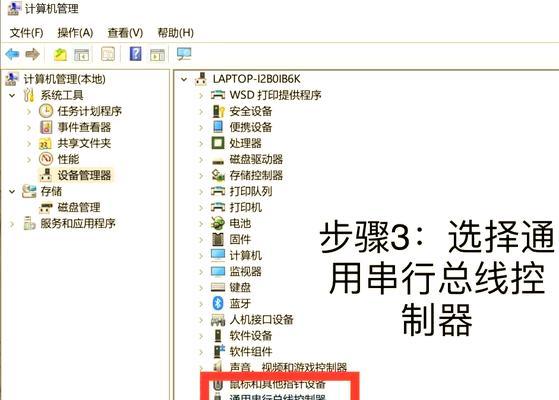Click the scan for hardware changes monitor icon

click(184, 54)
